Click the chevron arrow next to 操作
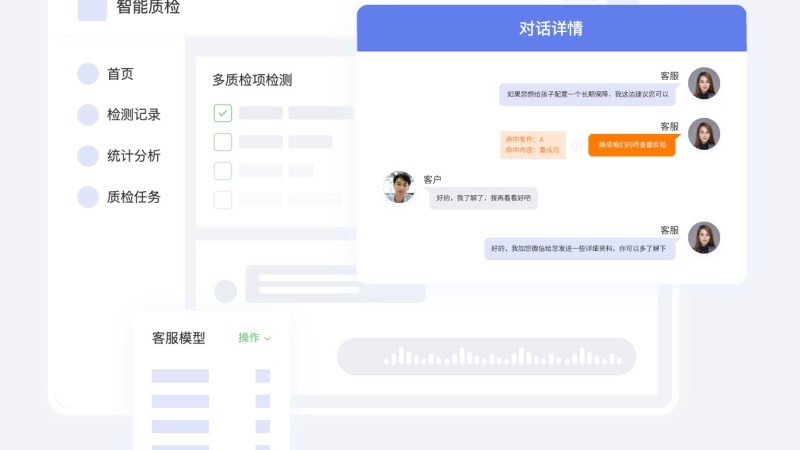This screenshot has width=800, height=450. pos(268,338)
